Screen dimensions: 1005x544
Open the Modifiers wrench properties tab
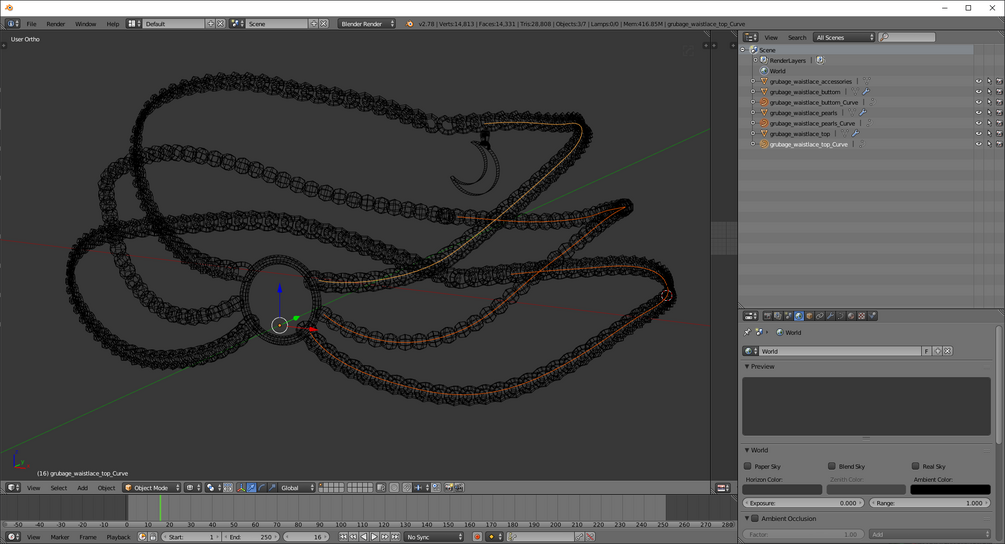(x=830, y=316)
